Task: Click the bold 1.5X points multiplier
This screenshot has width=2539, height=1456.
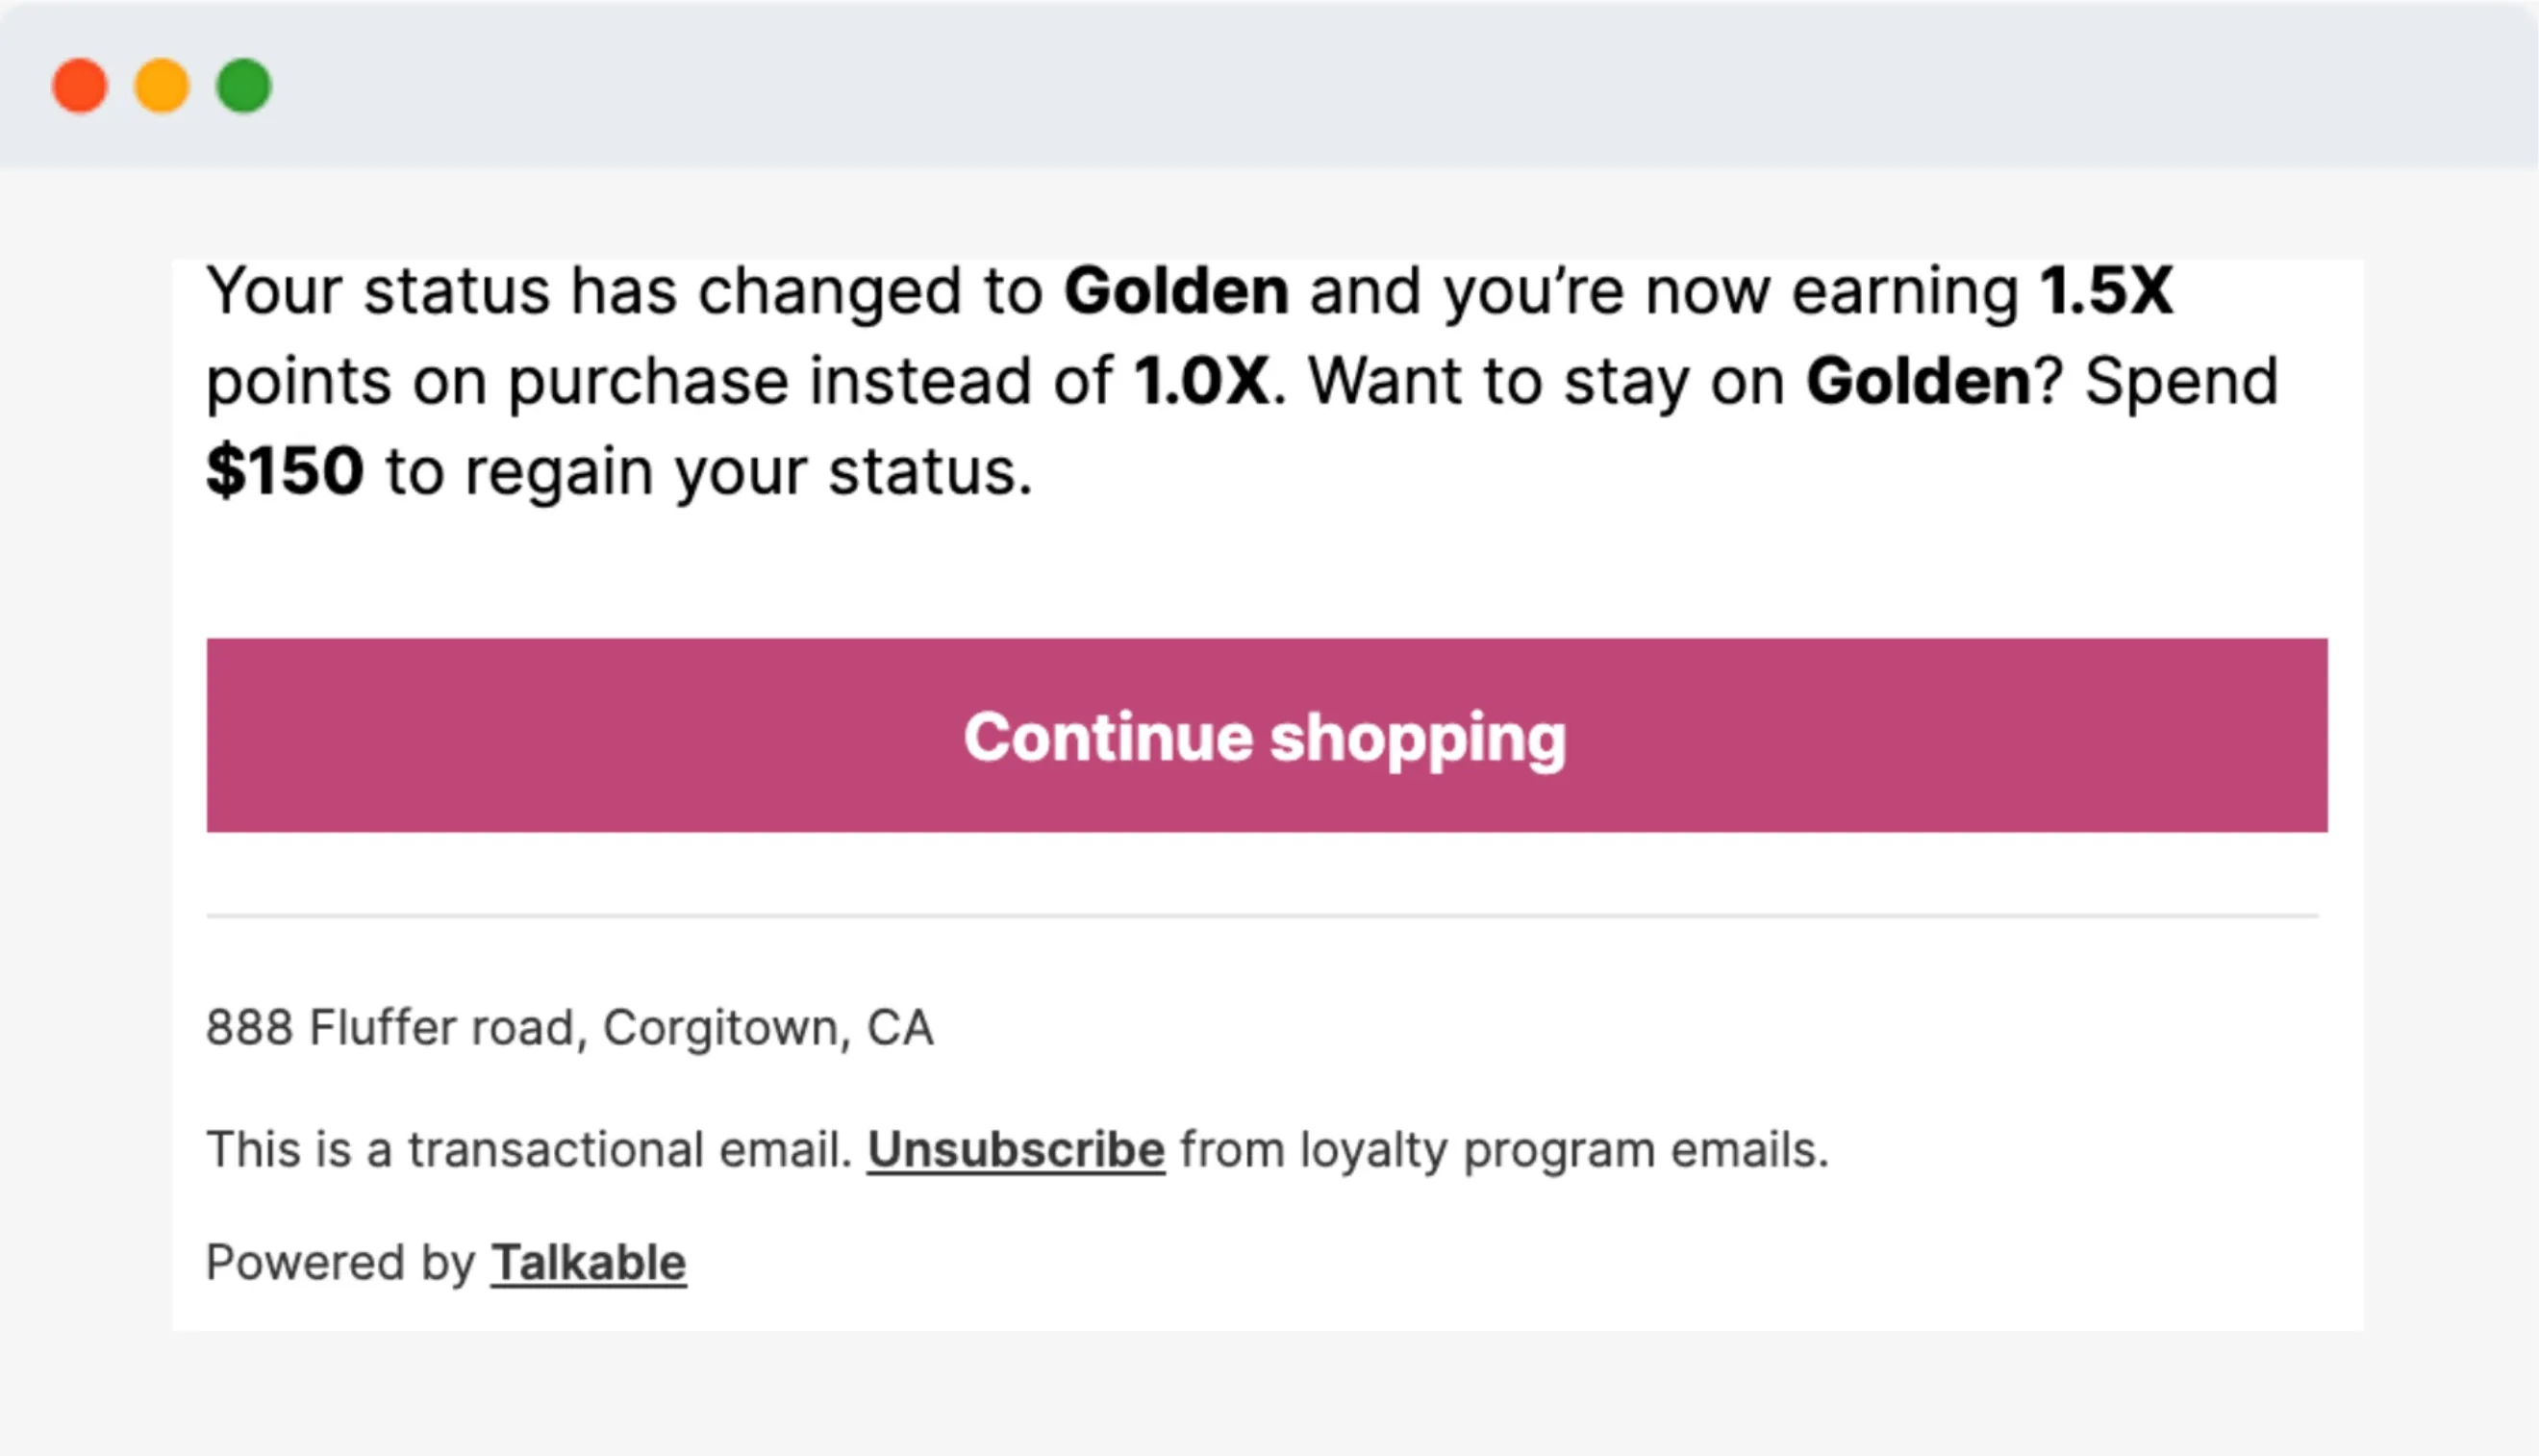Action: [x=2106, y=291]
